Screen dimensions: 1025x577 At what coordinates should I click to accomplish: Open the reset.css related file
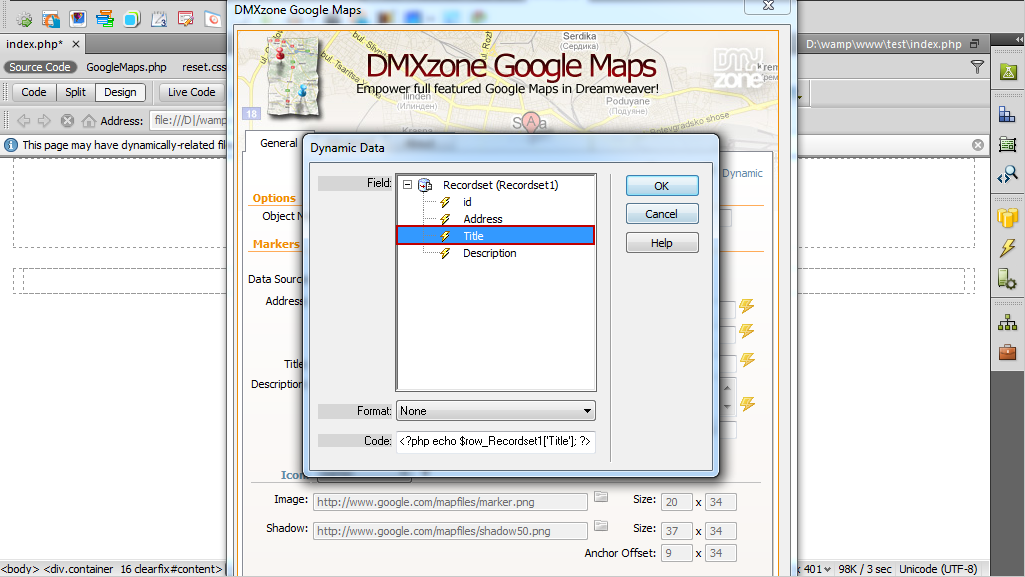pyautogui.click(x=205, y=67)
